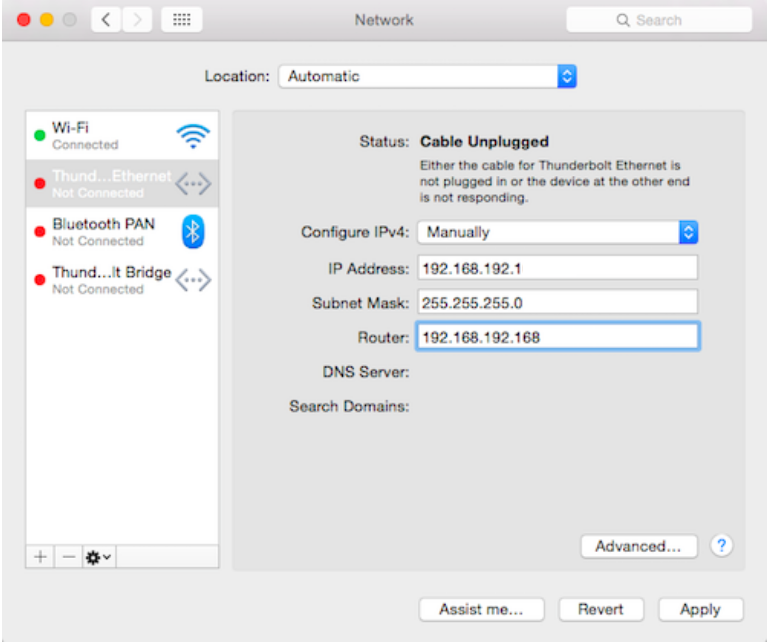The width and height of the screenshot is (769, 642).
Task: Click the plus icon to add service
Action: click(x=40, y=557)
